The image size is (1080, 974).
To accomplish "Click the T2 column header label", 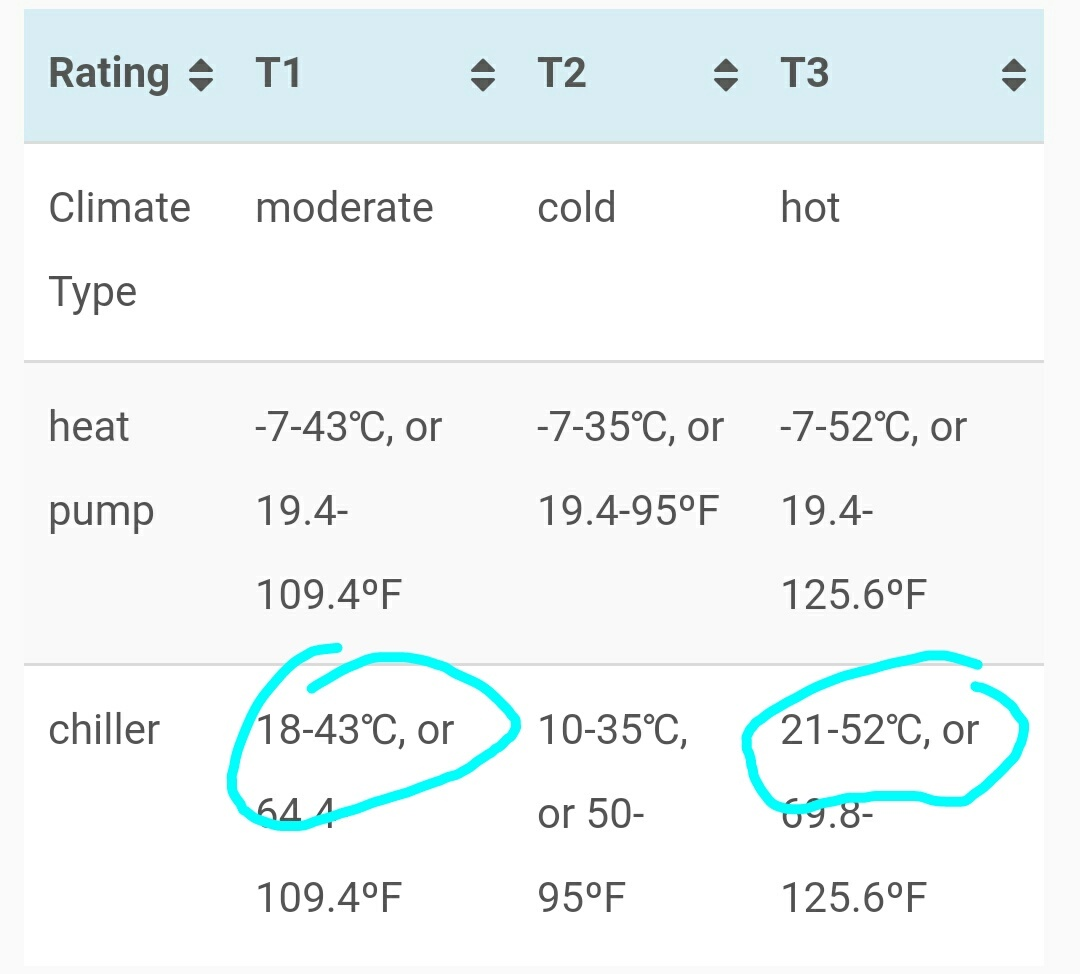I will click(562, 72).
